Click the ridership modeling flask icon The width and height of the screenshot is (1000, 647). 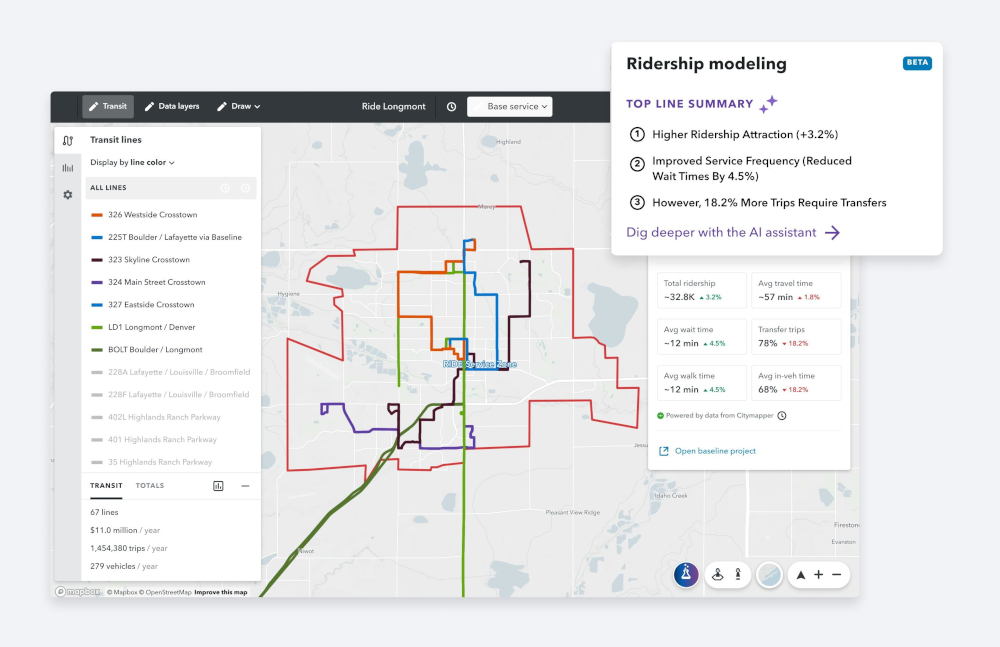pos(686,574)
